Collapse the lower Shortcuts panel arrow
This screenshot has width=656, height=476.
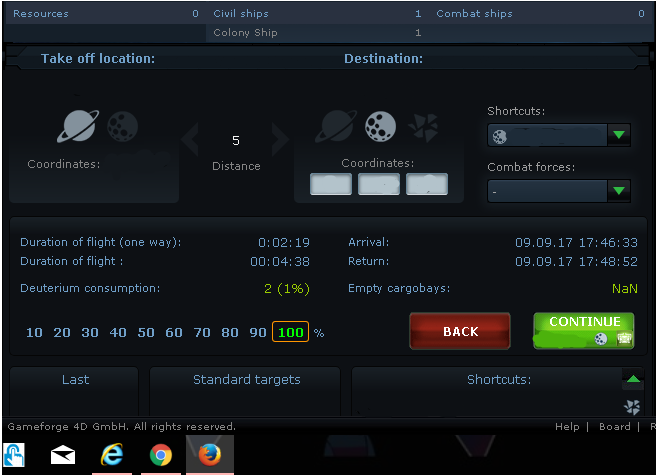tap(633, 379)
